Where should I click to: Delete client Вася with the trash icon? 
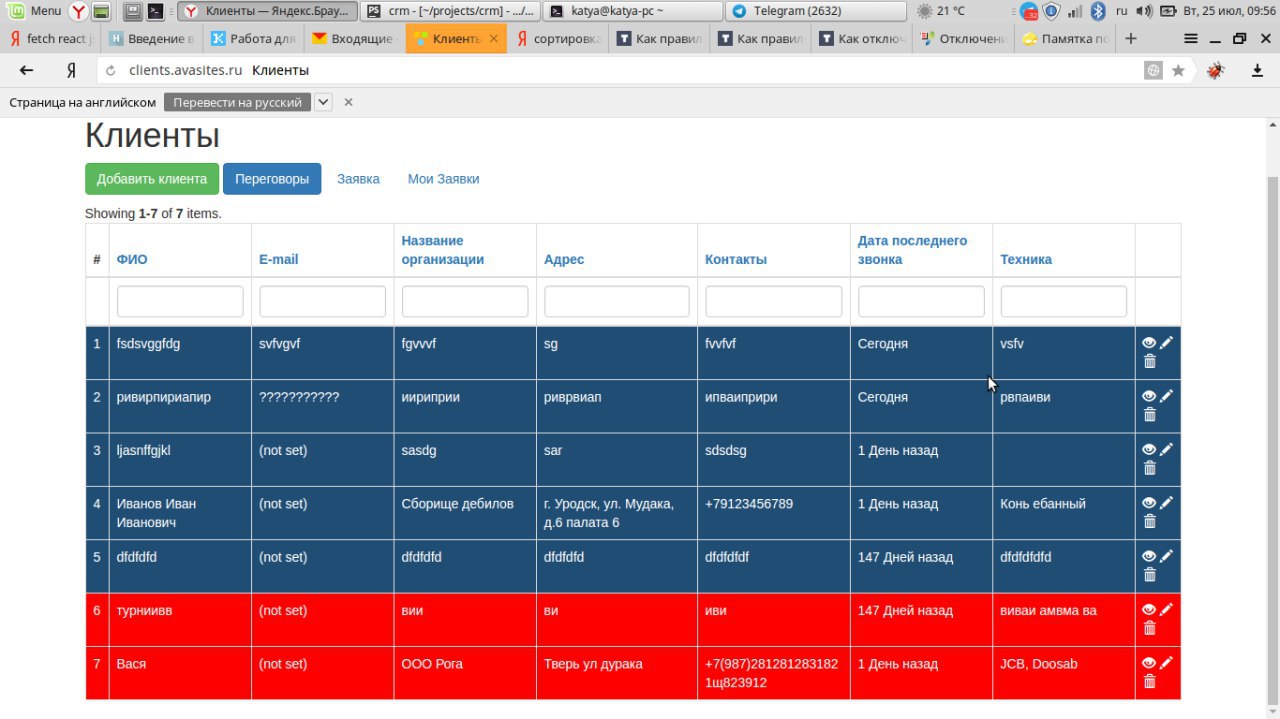[1149, 681]
